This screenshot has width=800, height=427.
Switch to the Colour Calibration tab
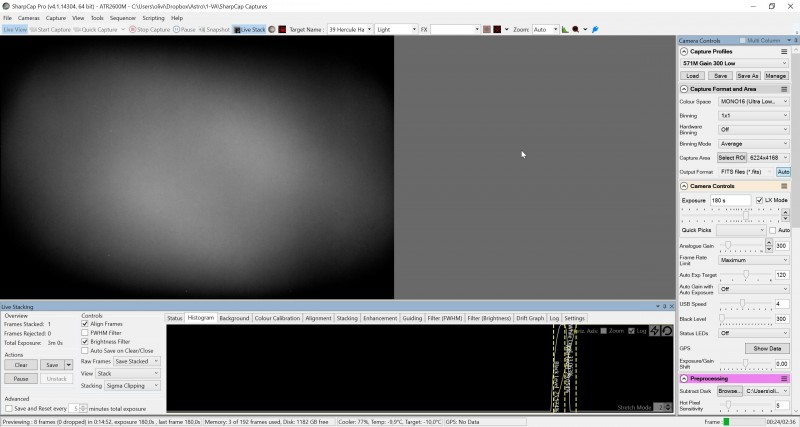tap(277, 318)
